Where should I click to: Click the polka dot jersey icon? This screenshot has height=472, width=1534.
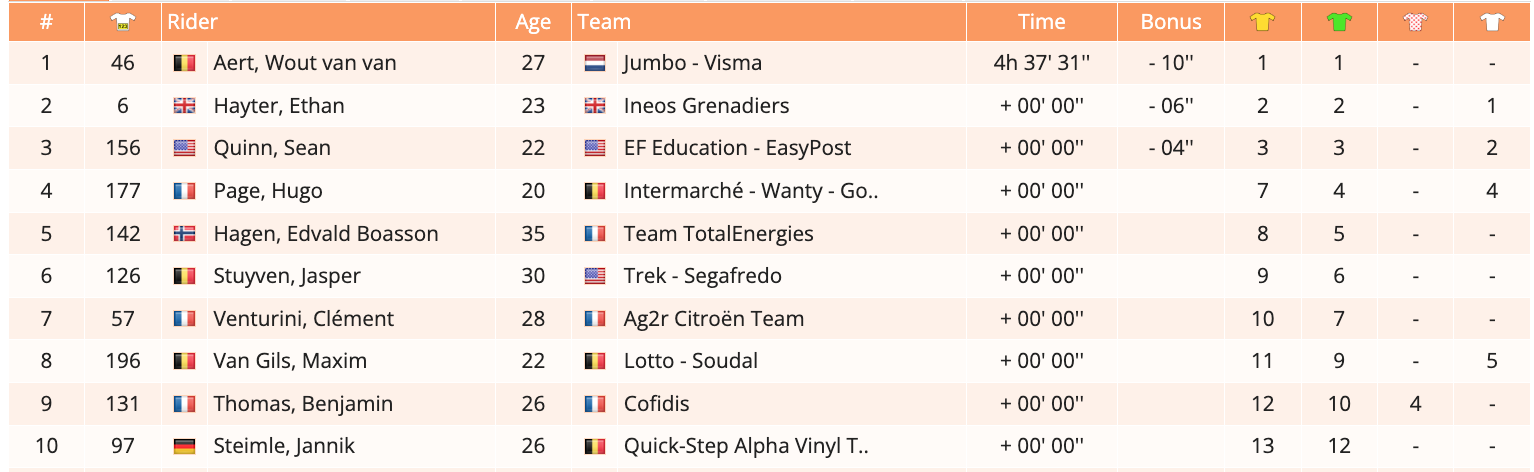(x=1415, y=21)
